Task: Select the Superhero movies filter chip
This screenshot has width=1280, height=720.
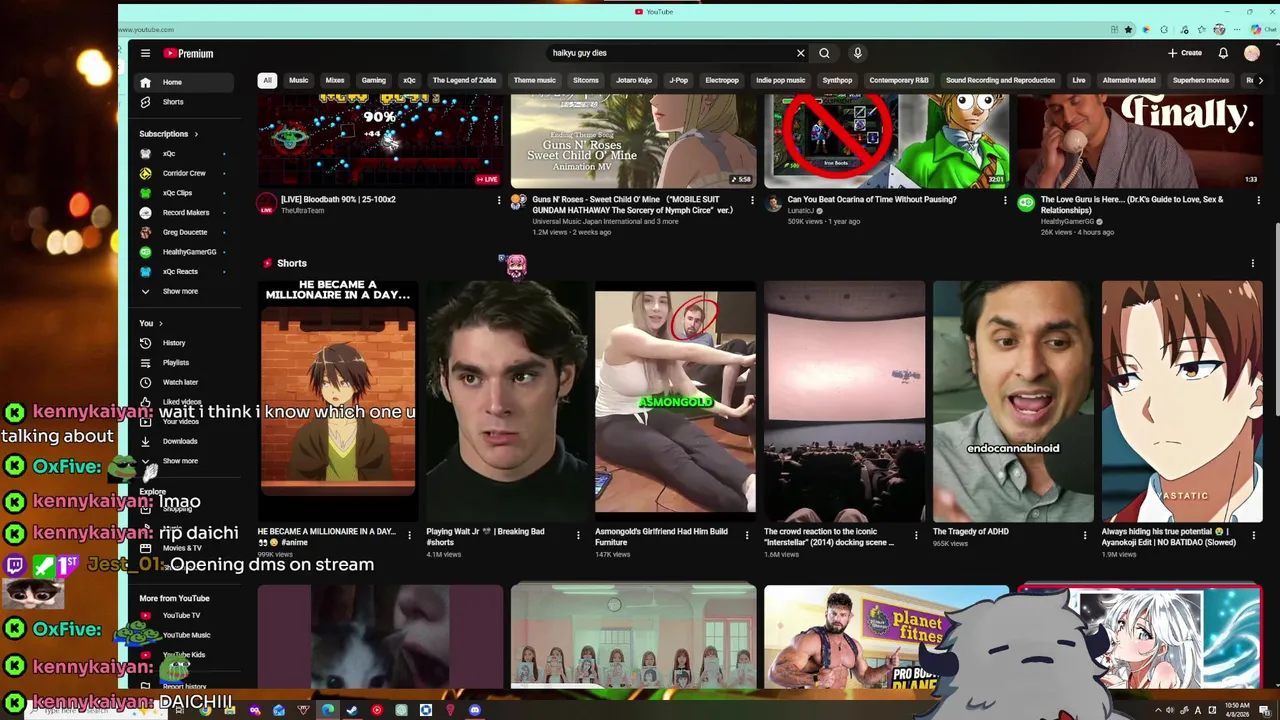Action: (x=1201, y=80)
